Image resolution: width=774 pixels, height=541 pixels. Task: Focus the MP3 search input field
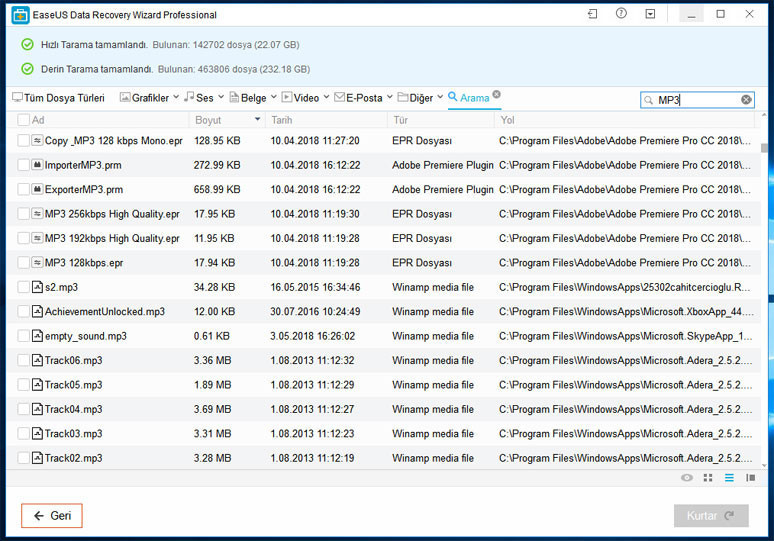click(697, 100)
